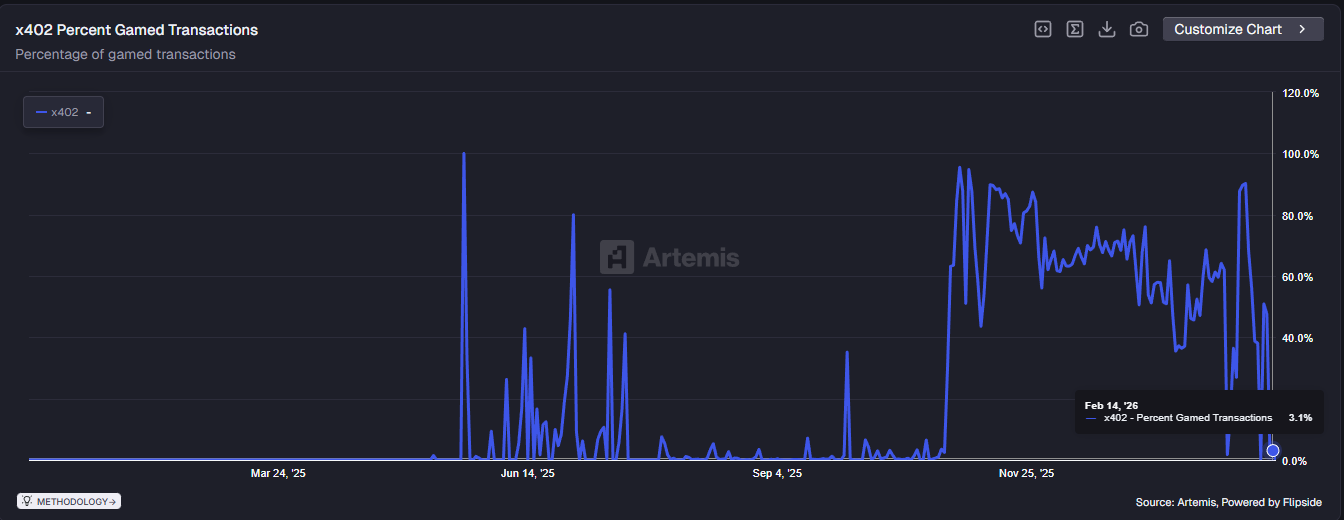Click the Nov 25, '25 axis label
1344x520 pixels.
1026,473
